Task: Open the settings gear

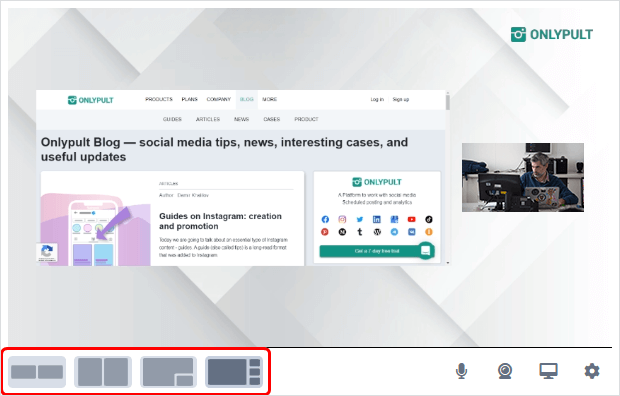Action: click(x=592, y=371)
